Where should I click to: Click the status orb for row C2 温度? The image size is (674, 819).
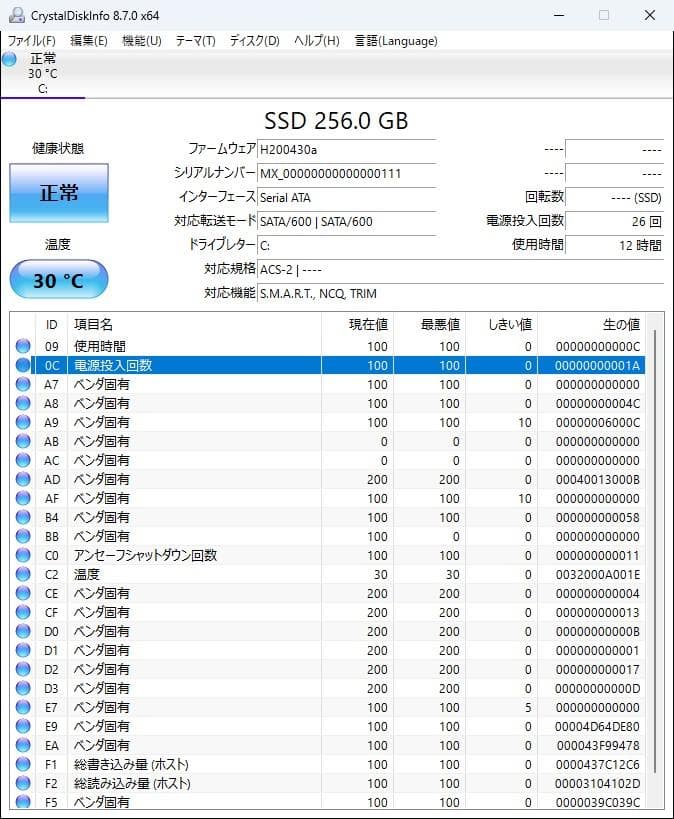pos(23,574)
